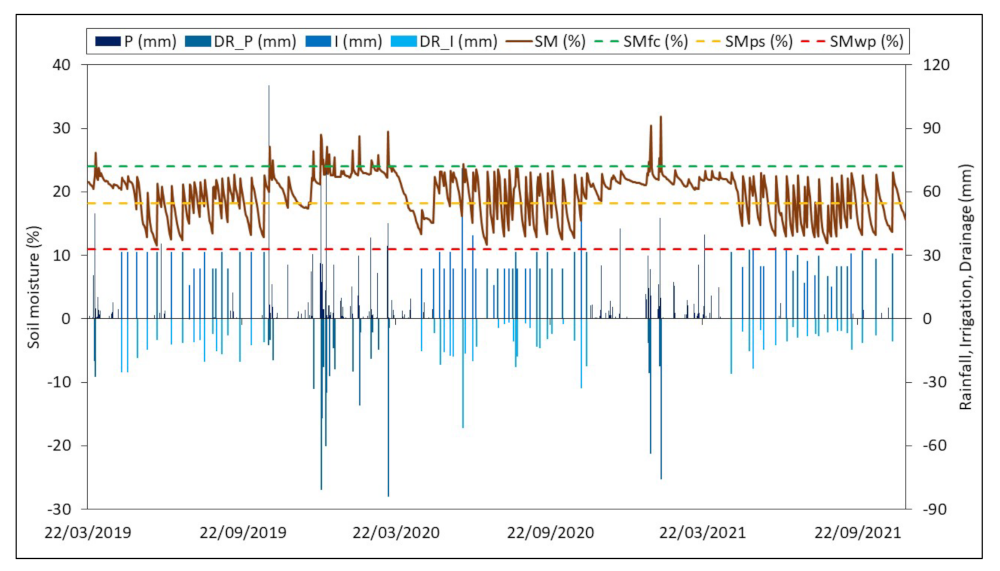Screen dimensions: 1000x571
Task: Select the SMps (%) yellow dashed legend entry
Action: point(745,41)
